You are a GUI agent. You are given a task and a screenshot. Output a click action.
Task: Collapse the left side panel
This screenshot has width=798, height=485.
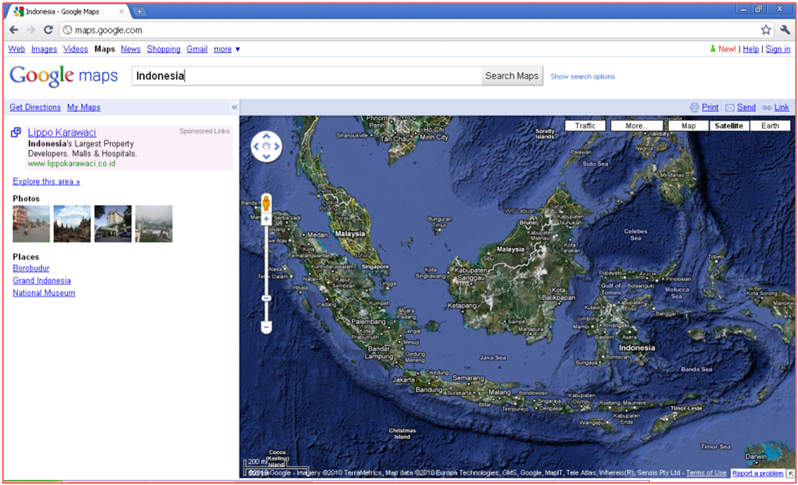click(234, 107)
